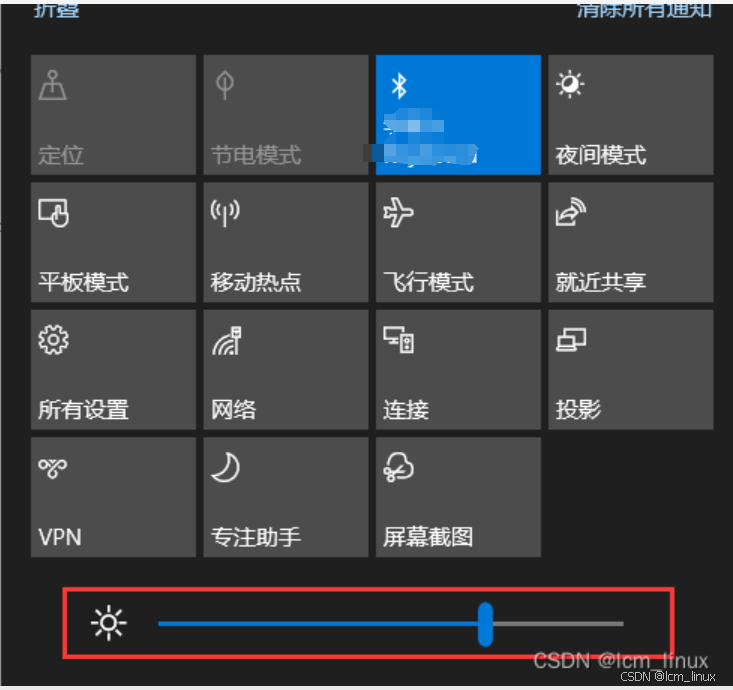The height and width of the screenshot is (690, 733).
Task: Click the sun icon on 夜间模式 tile
Action: 570,85
